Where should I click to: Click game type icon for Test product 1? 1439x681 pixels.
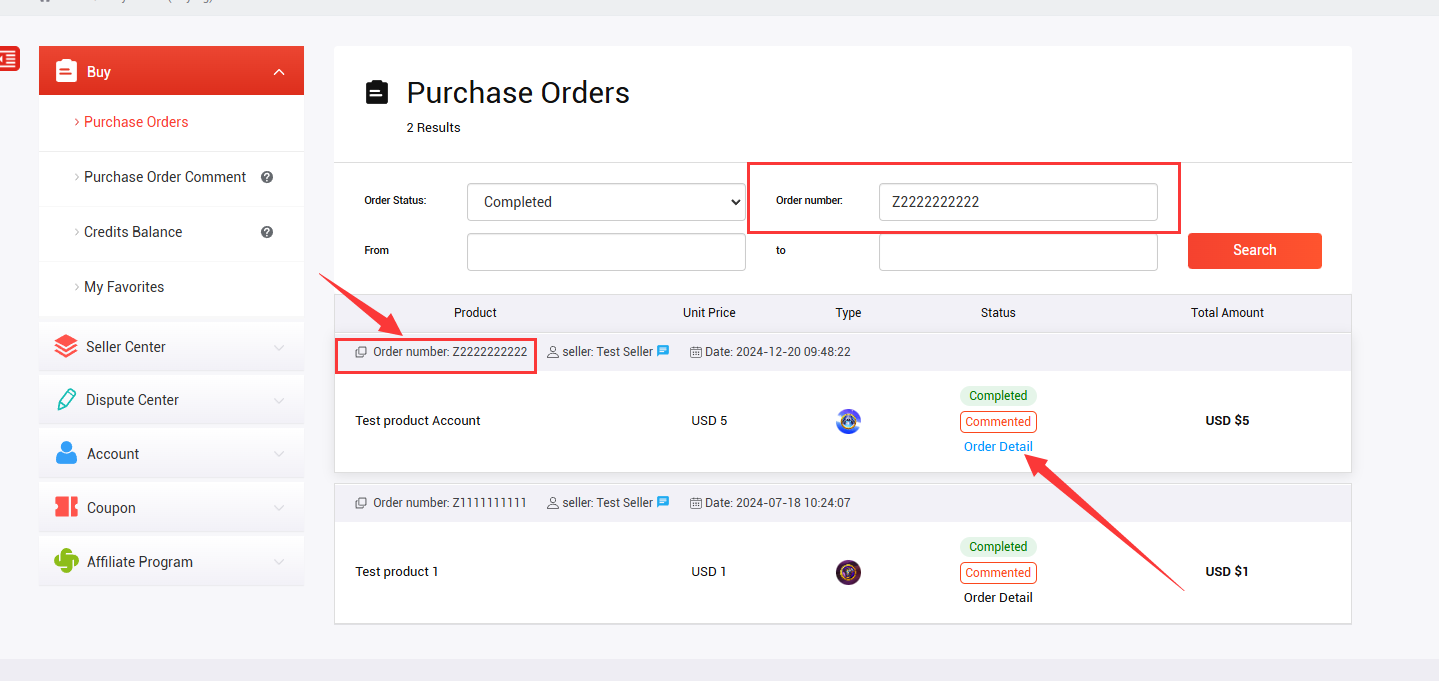pyautogui.click(x=848, y=572)
